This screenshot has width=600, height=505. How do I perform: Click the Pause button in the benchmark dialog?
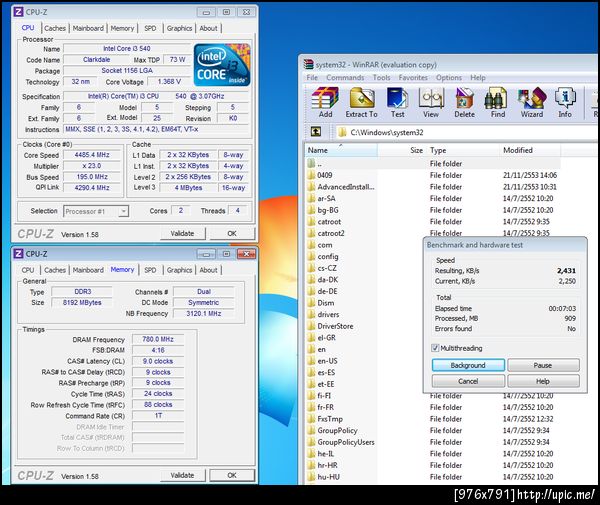tap(543, 365)
